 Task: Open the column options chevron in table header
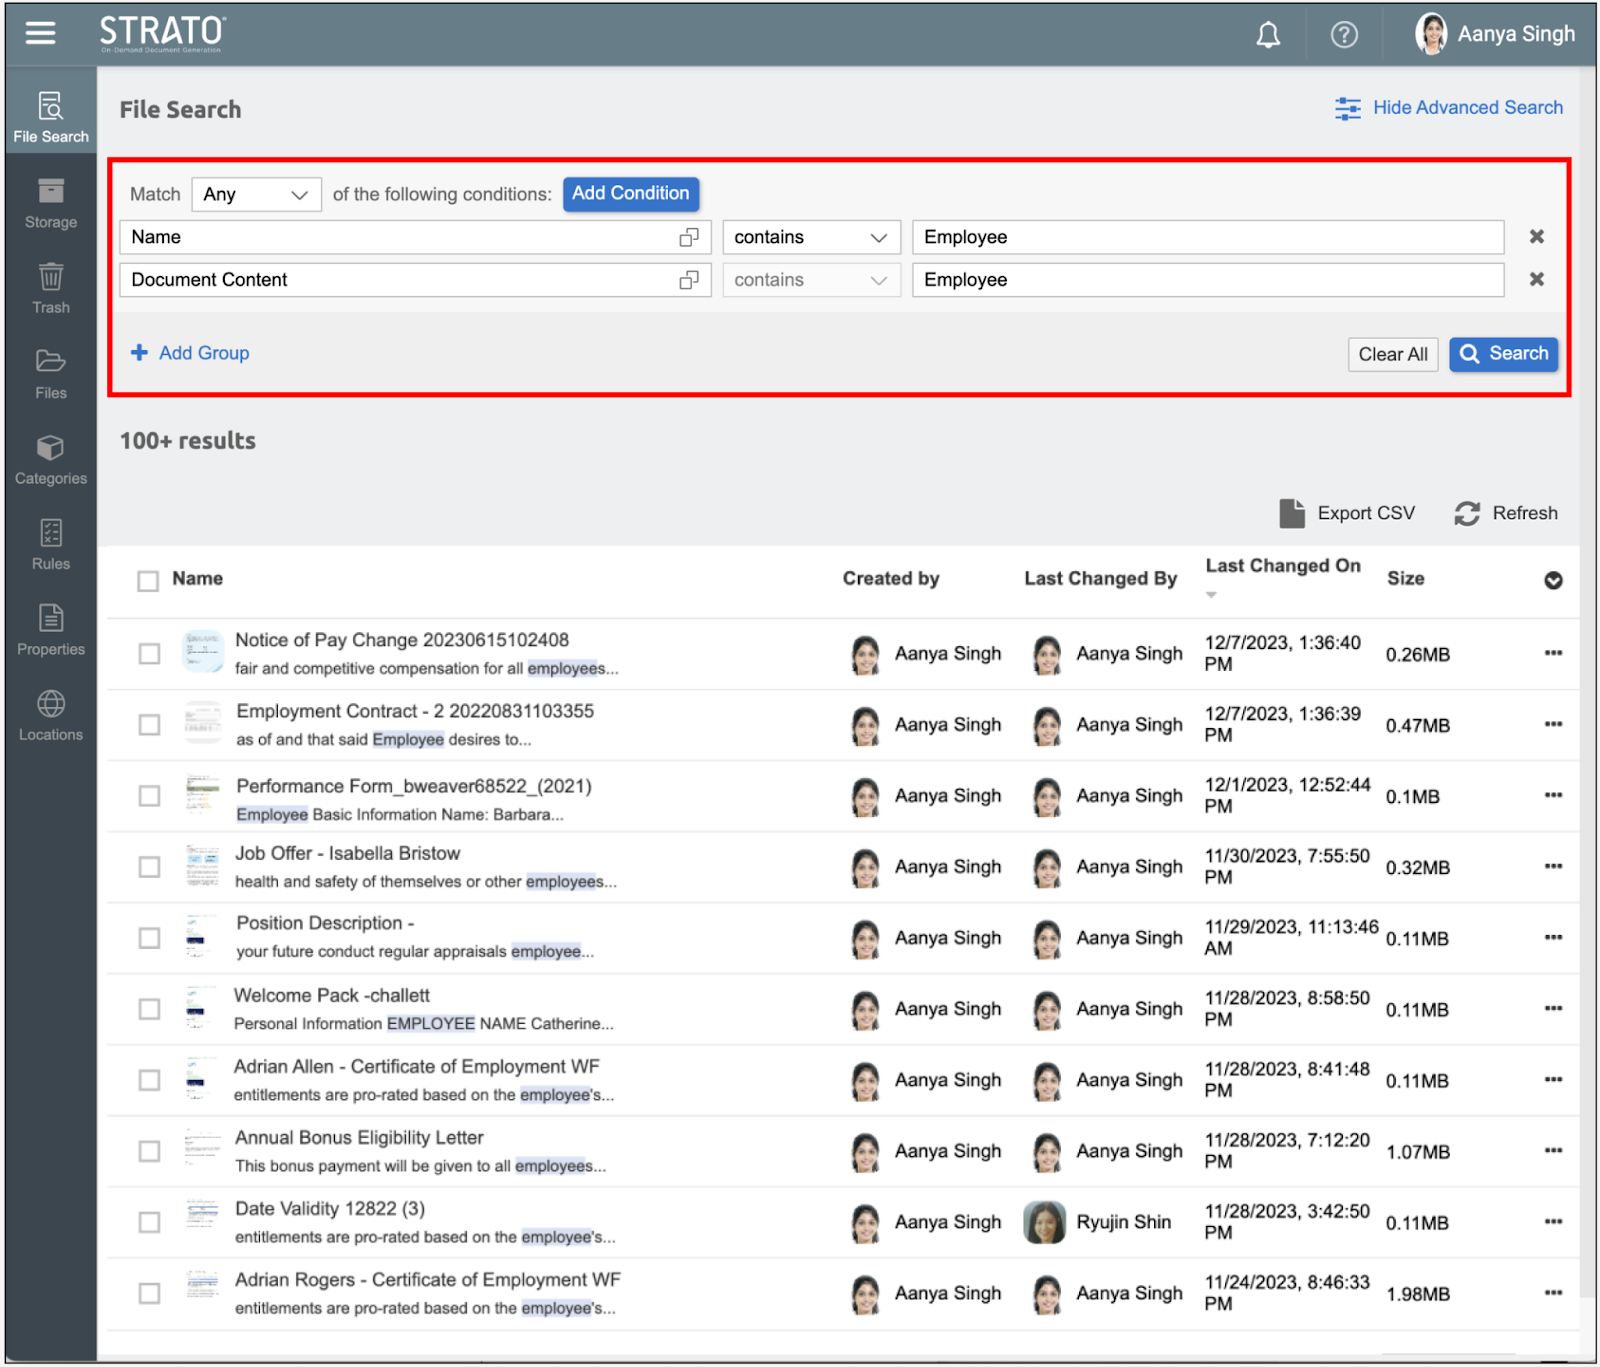click(x=1552, y=581)
